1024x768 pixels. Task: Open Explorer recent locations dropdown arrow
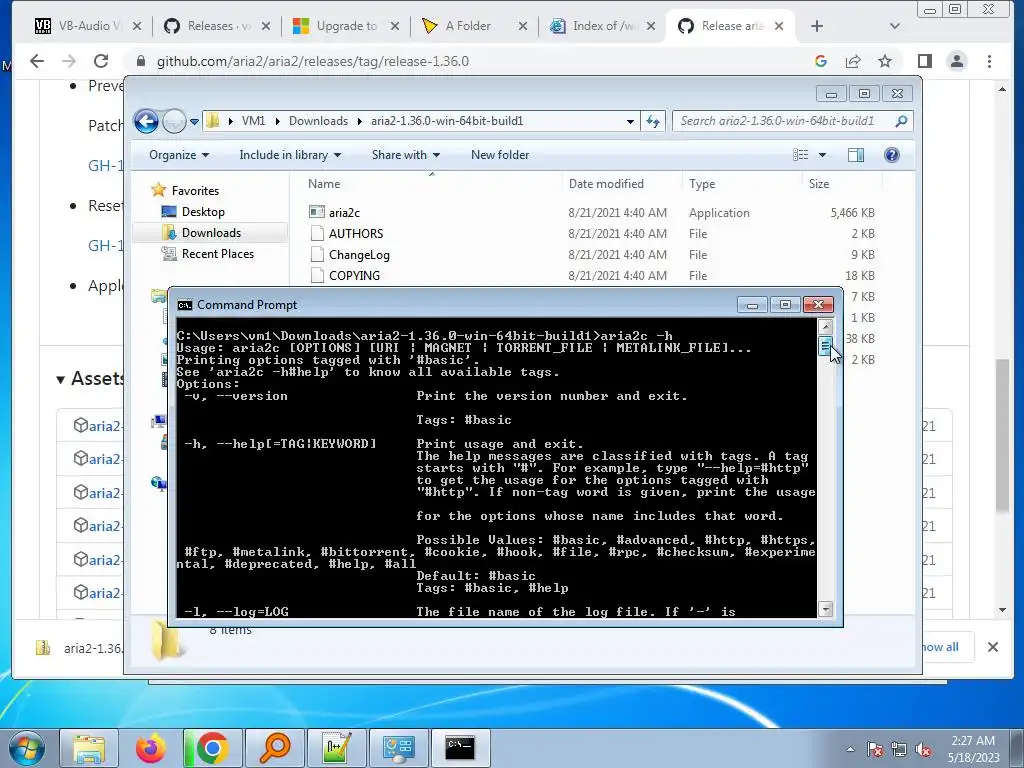point(194,121)
